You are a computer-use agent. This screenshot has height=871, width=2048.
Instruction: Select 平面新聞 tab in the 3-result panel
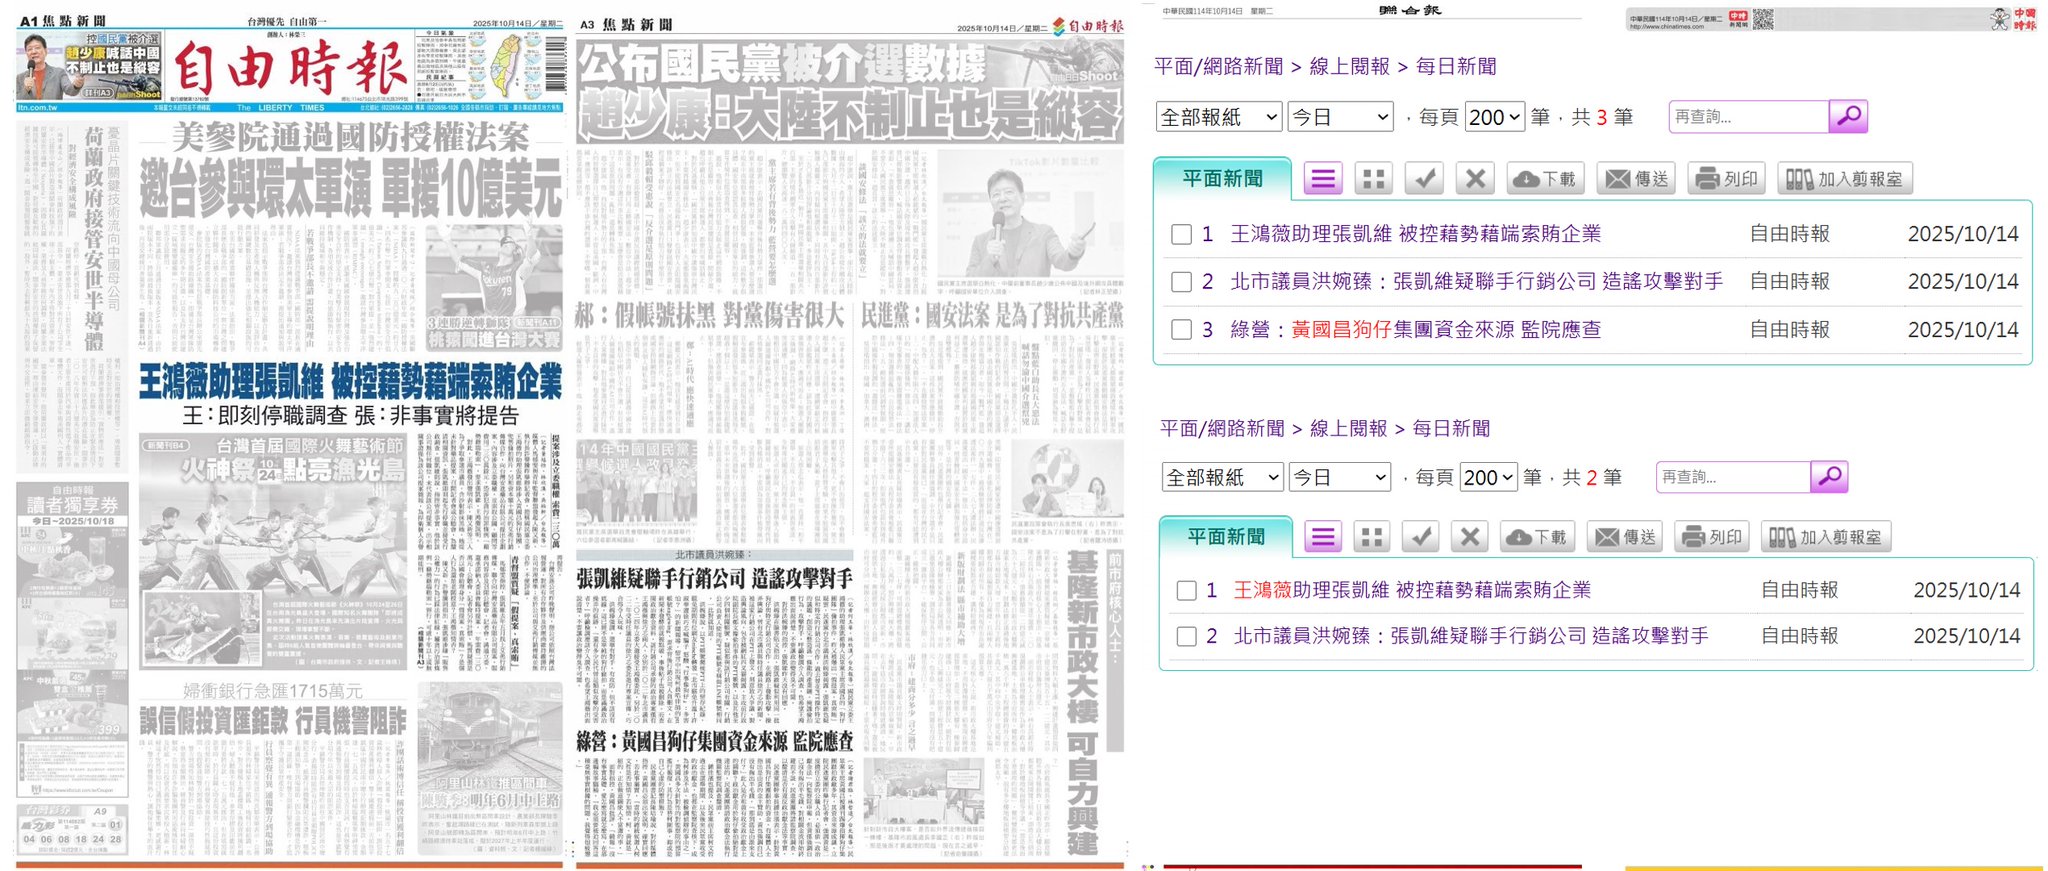[1222, 178]
